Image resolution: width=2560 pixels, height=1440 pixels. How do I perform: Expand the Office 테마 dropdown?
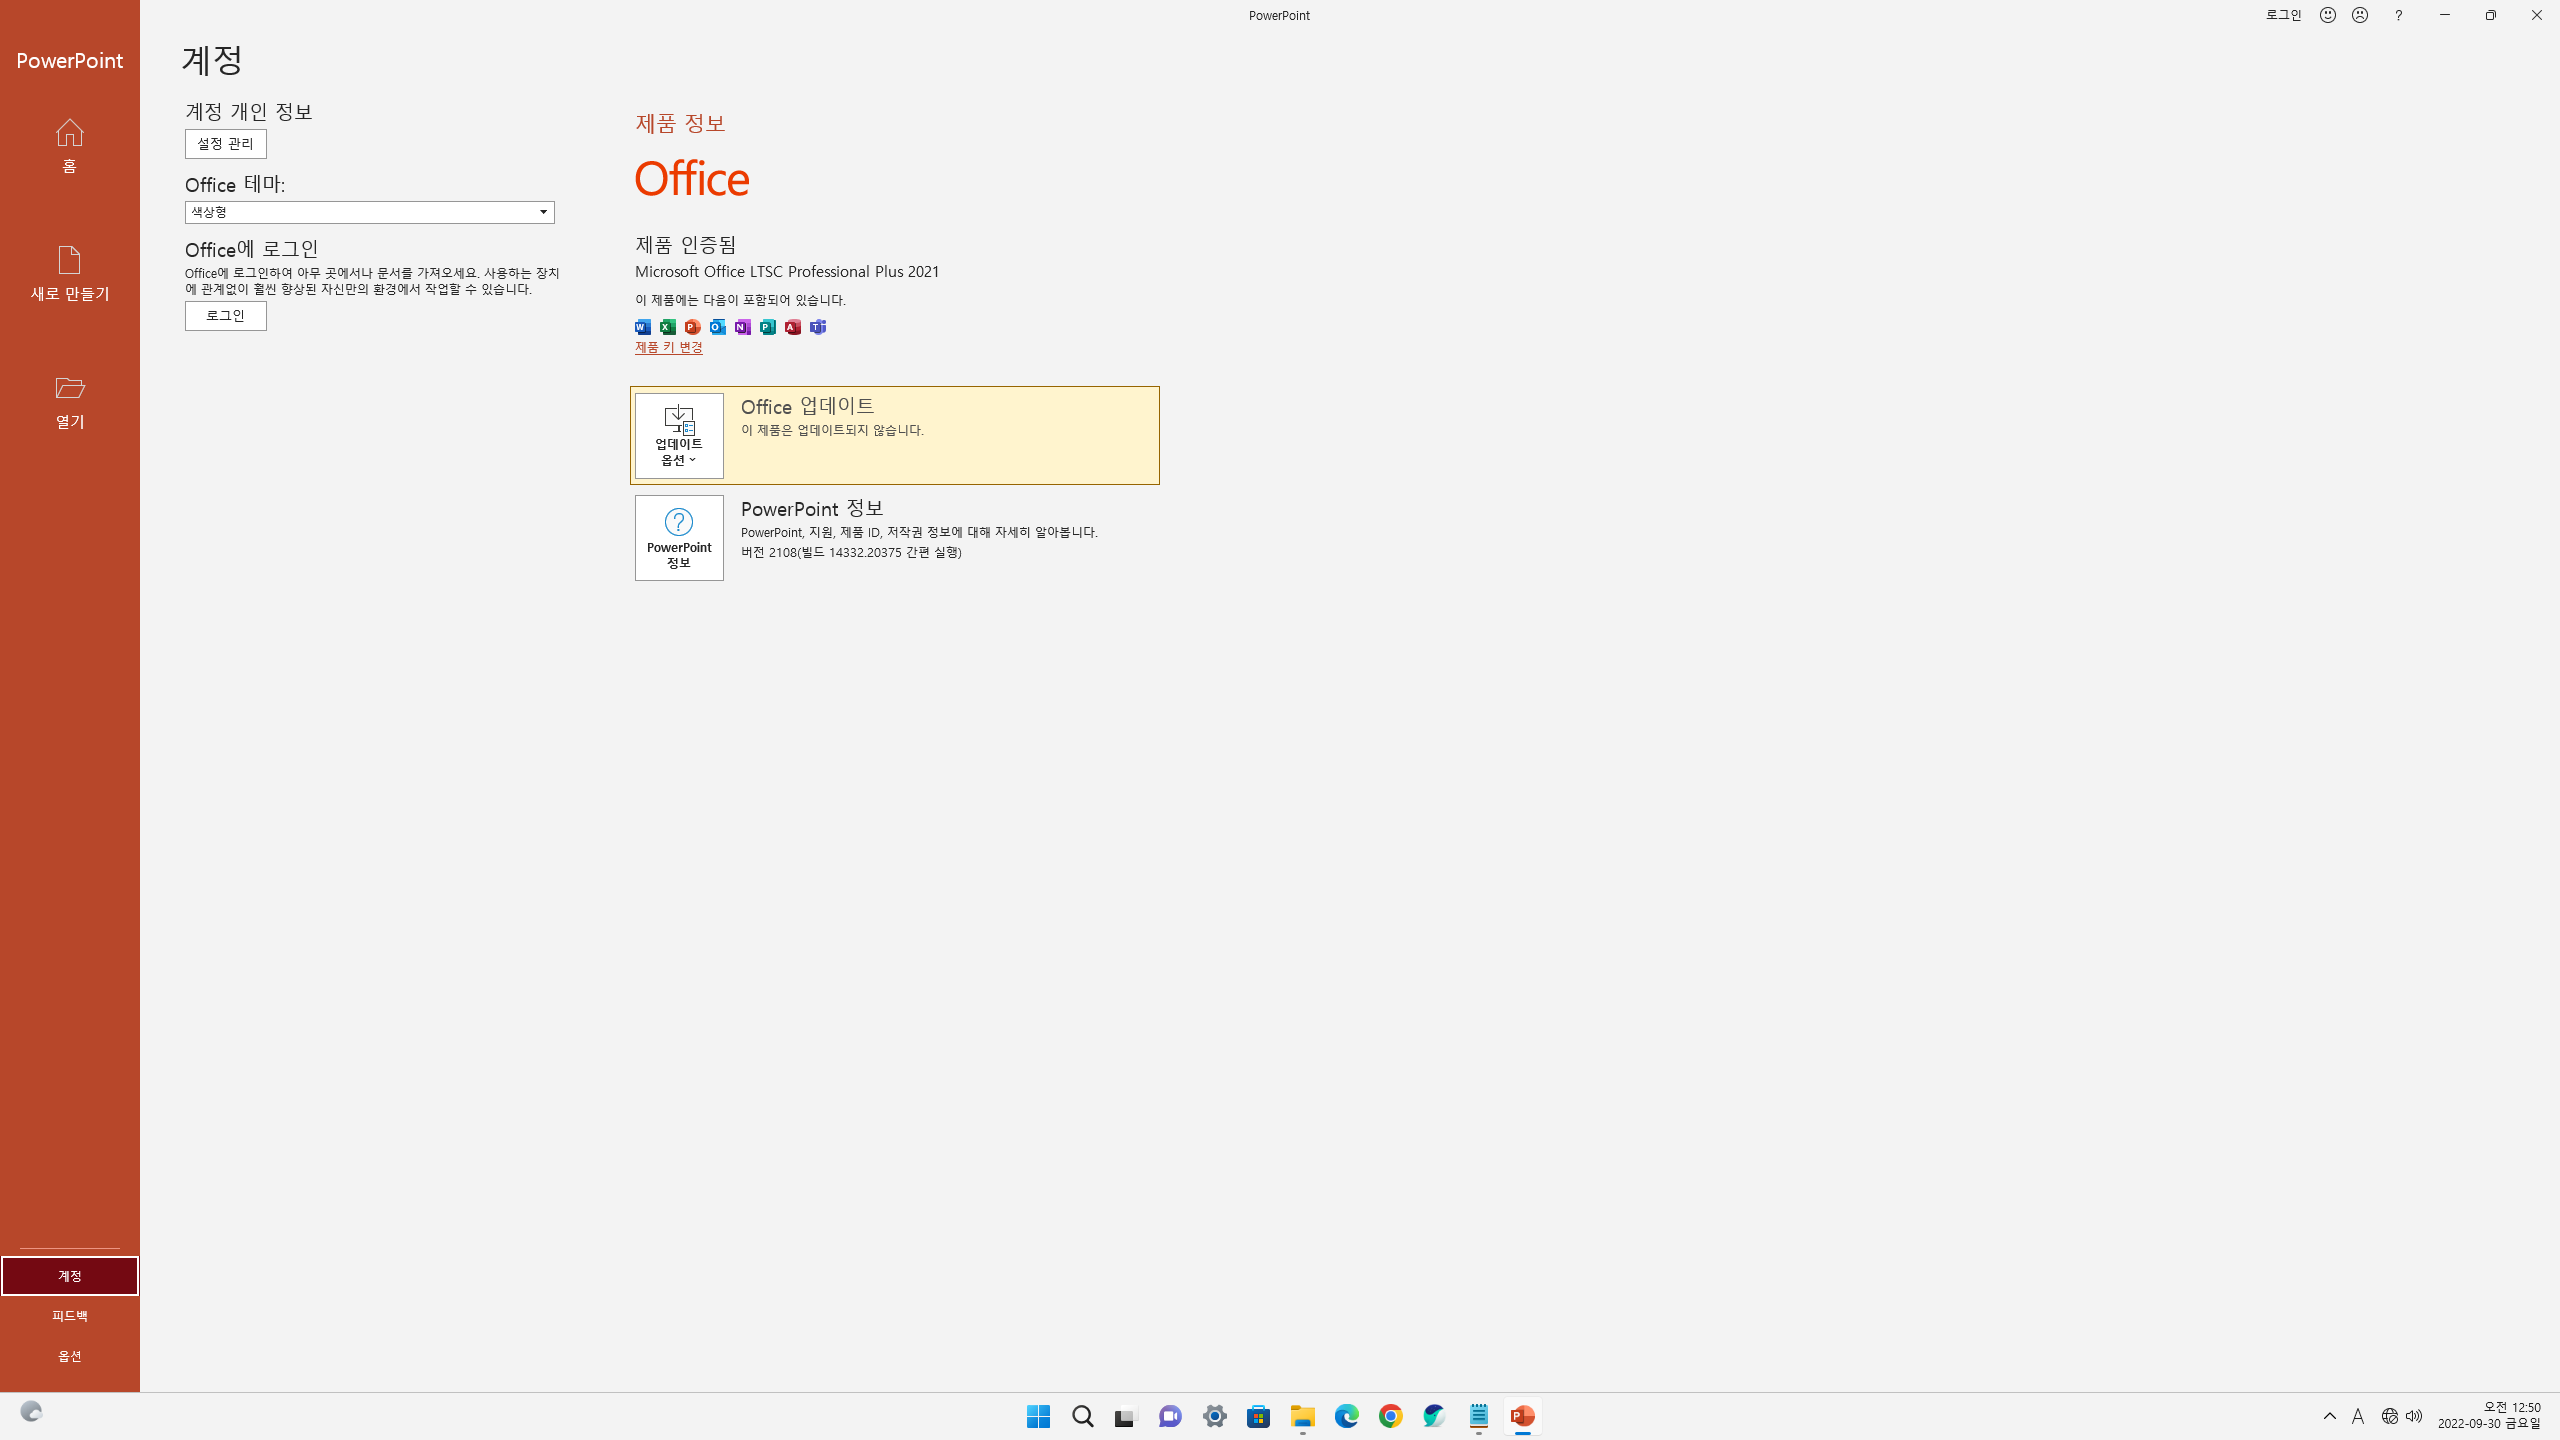click(543, 212)
